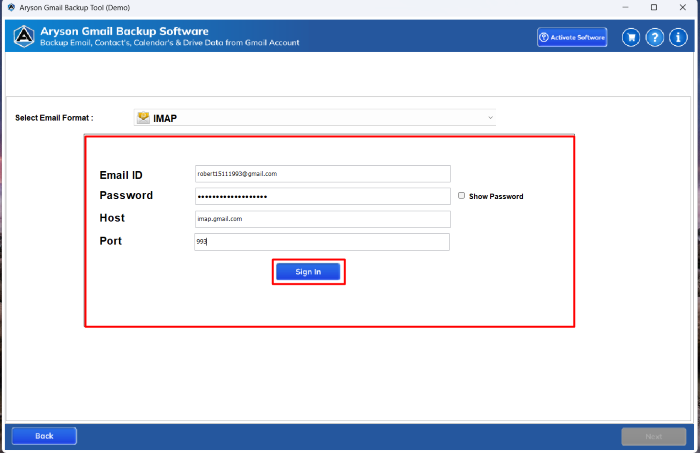Screen dimensions: 700x453
Task: Click the Email ID input field
Action: [323, 174]
